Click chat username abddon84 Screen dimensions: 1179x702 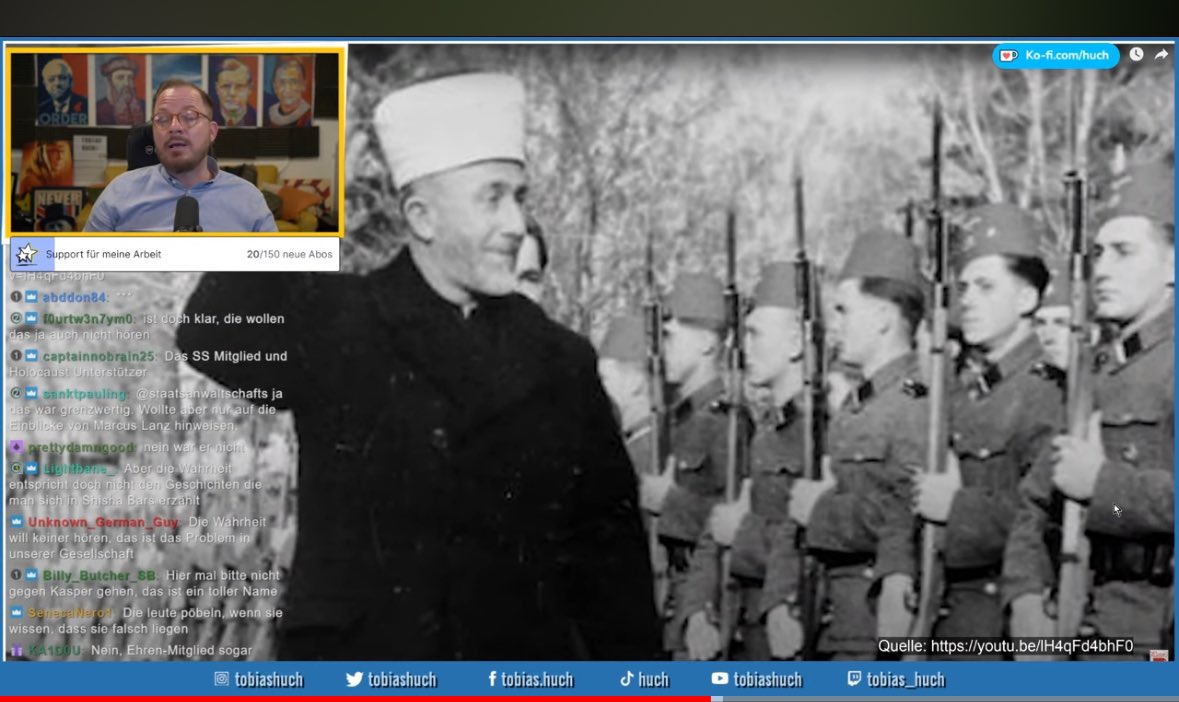click(74, 297)
